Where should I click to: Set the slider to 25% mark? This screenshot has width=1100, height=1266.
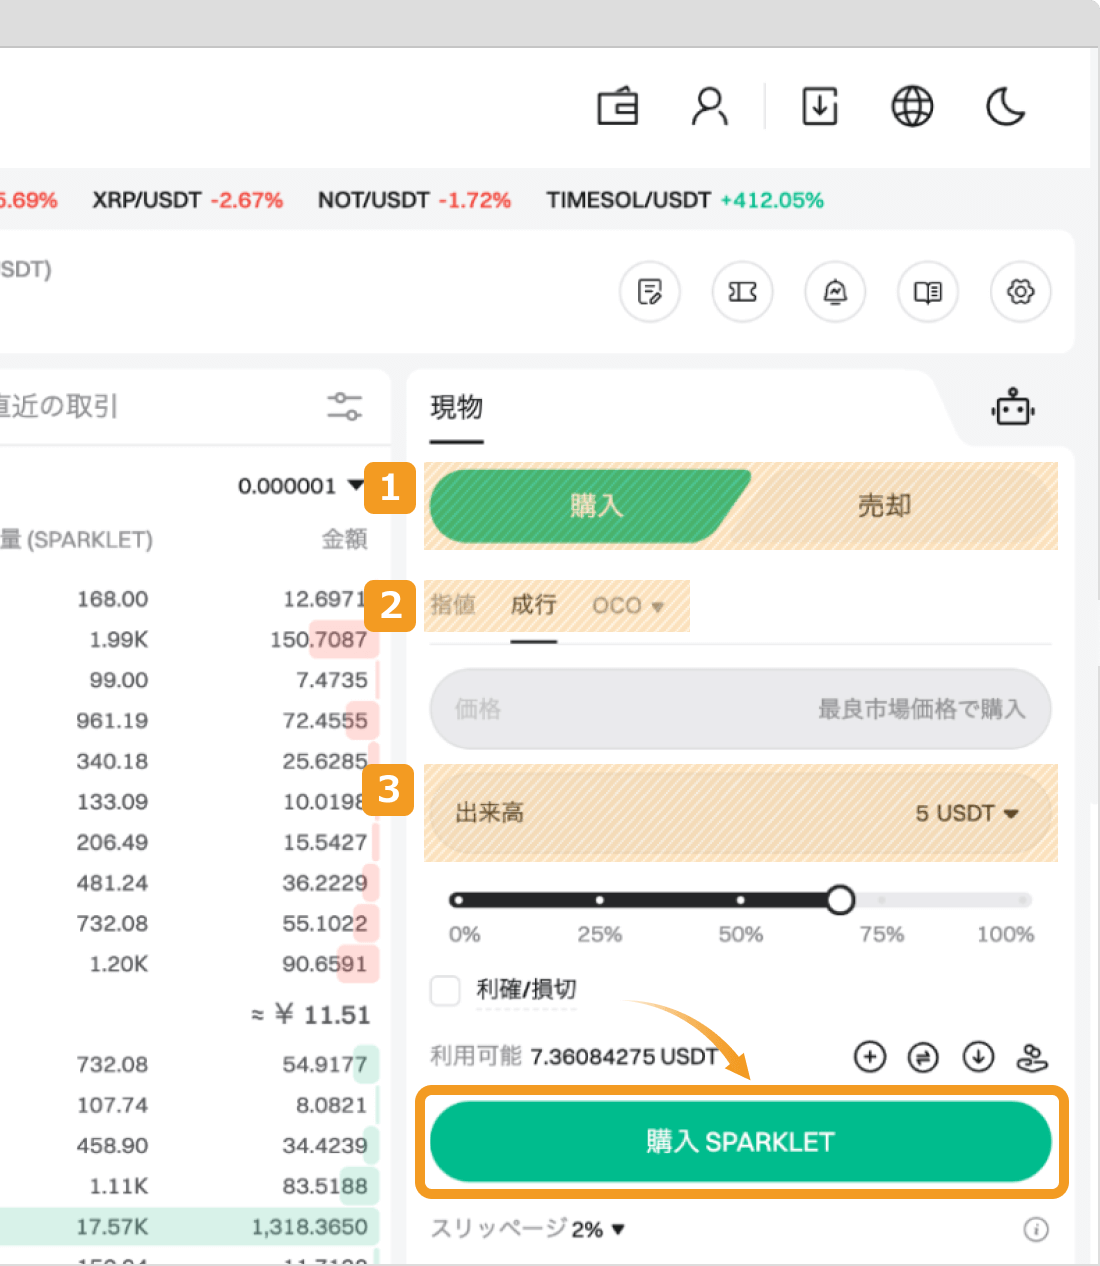tap(599, 900)
